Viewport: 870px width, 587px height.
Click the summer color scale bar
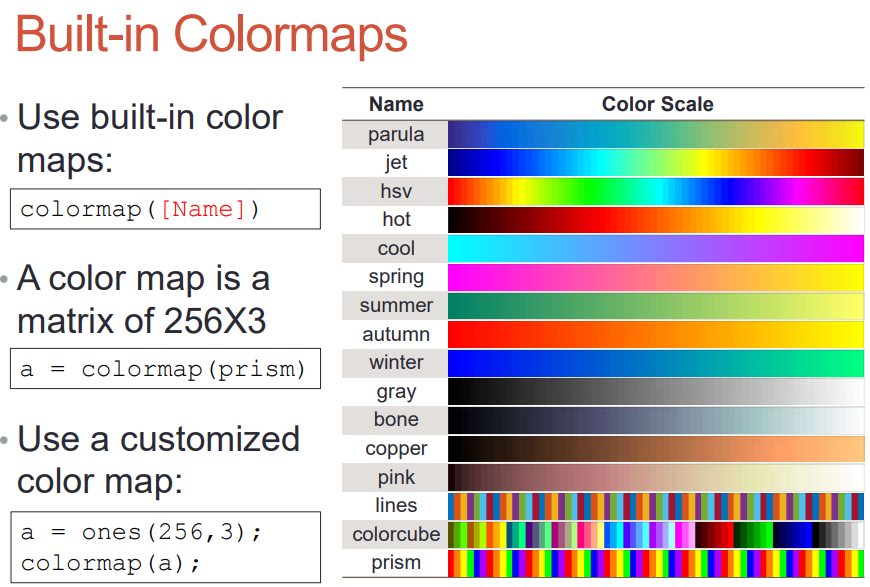pyautogui.click(x=656, y=306)
